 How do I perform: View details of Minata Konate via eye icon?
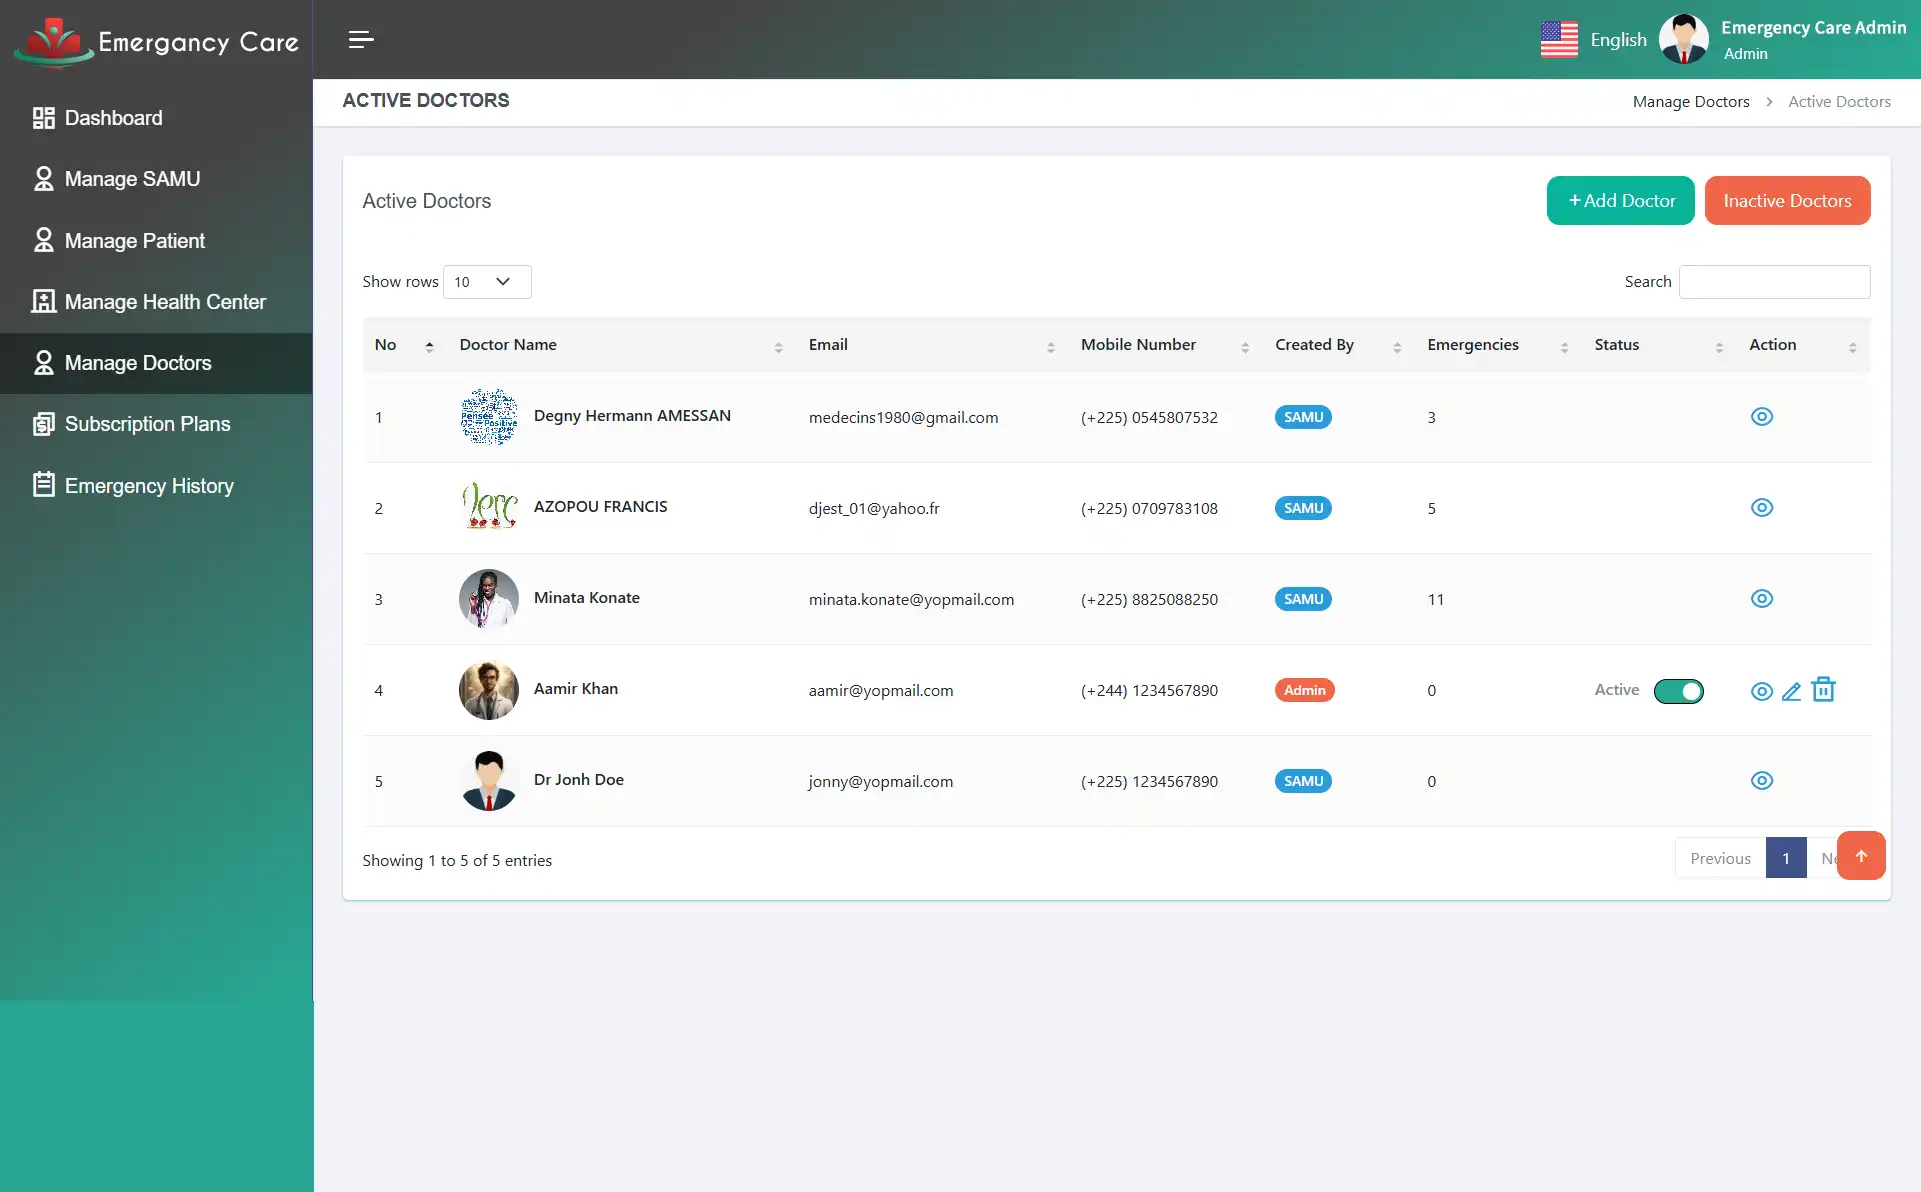pos(1762,598)
